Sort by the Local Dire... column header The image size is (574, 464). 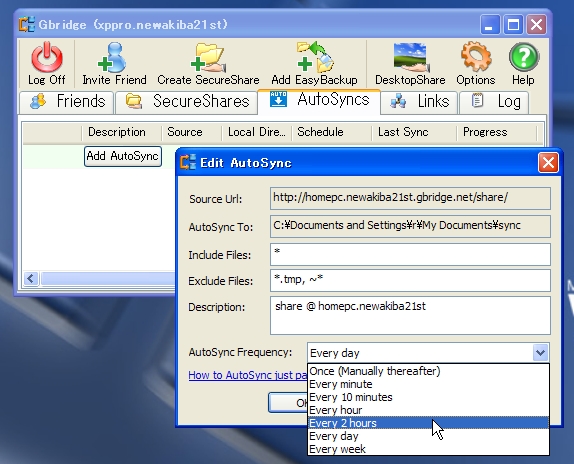(x=256, y=132)
